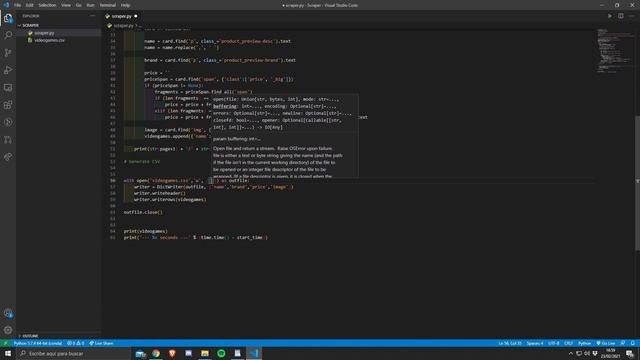640x360 pixels.
Task: Open Spotify from the taskbar
Action: tap(221, 353)
